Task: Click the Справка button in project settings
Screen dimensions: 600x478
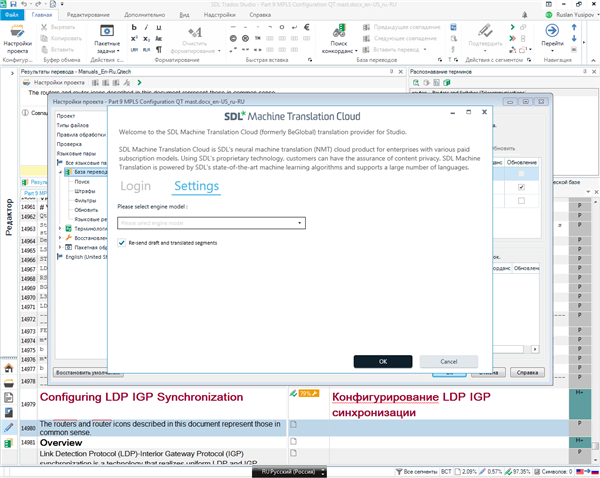Action: tap(527, 372)
